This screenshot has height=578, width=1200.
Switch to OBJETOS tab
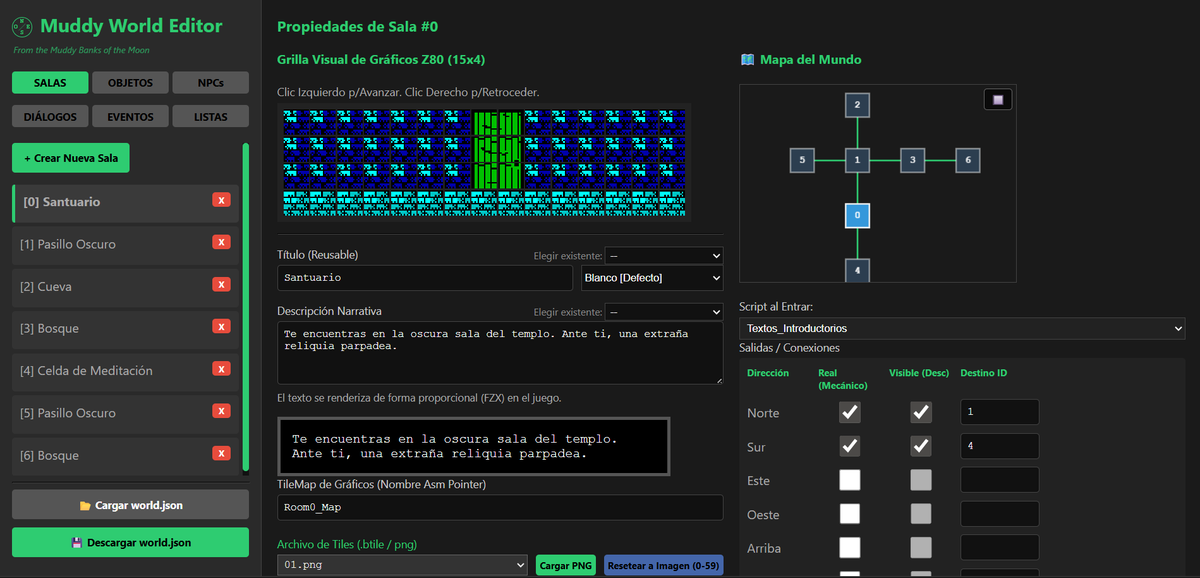click(x=130, y=83)
